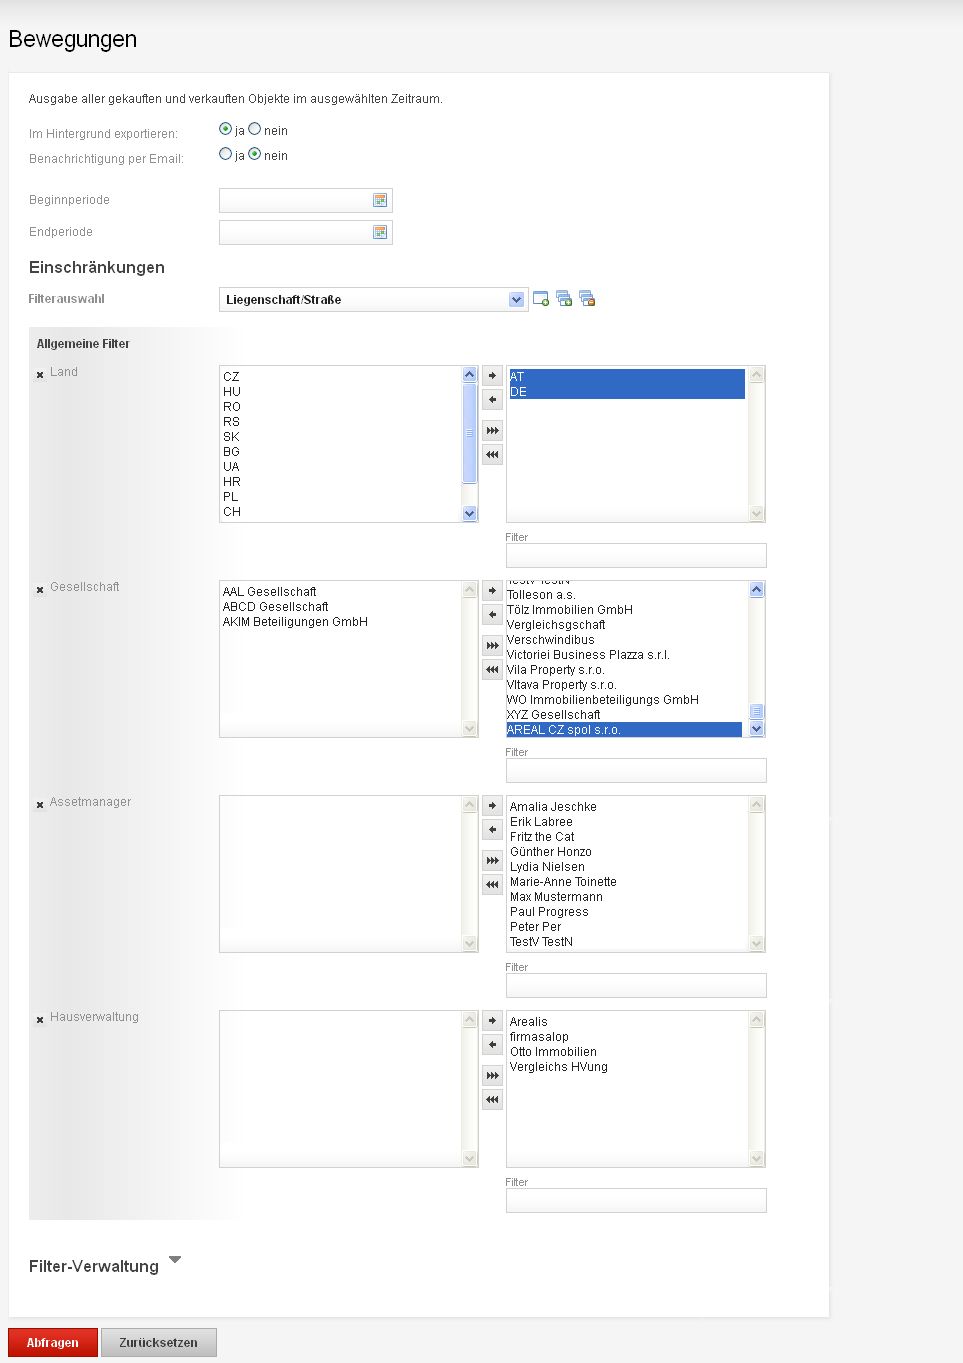Remove the Land filter with x icon
The height and width of the screenshot is (1363, 963).
pyautogui.click(x=40, y=375)
